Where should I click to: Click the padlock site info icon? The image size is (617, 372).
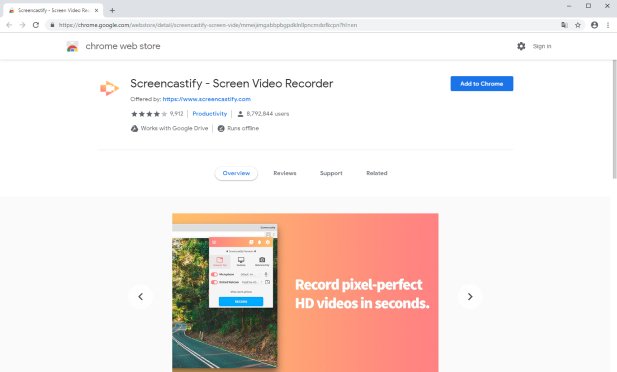click(x=52, y=25)
